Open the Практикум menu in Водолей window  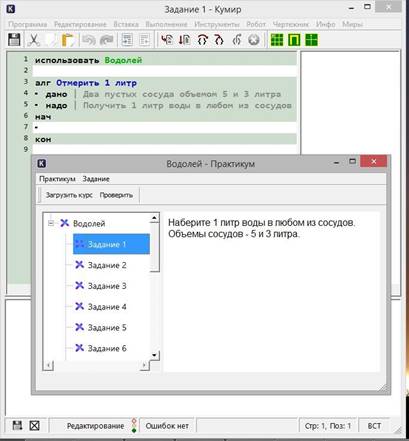pyautogui.click(x=57, y=179)
